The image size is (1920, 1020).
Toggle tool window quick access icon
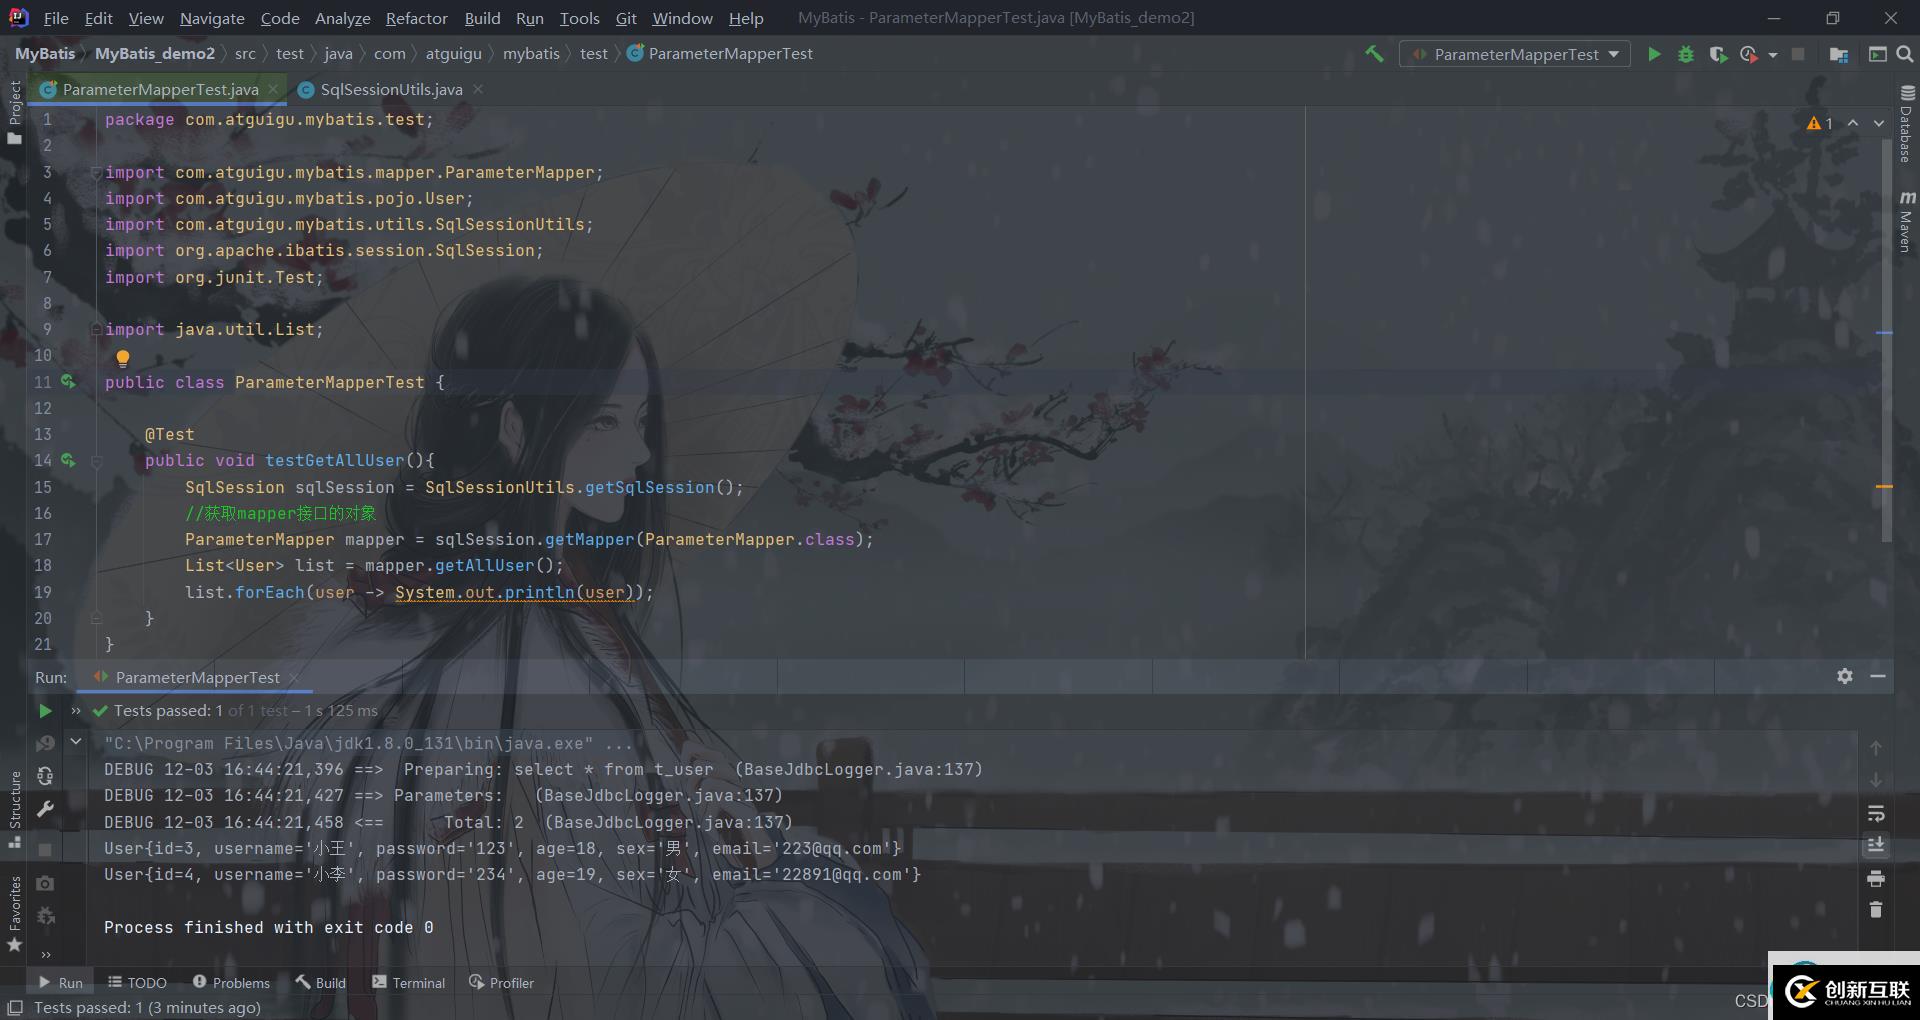pyautogui.click(x=15, y=1008)
